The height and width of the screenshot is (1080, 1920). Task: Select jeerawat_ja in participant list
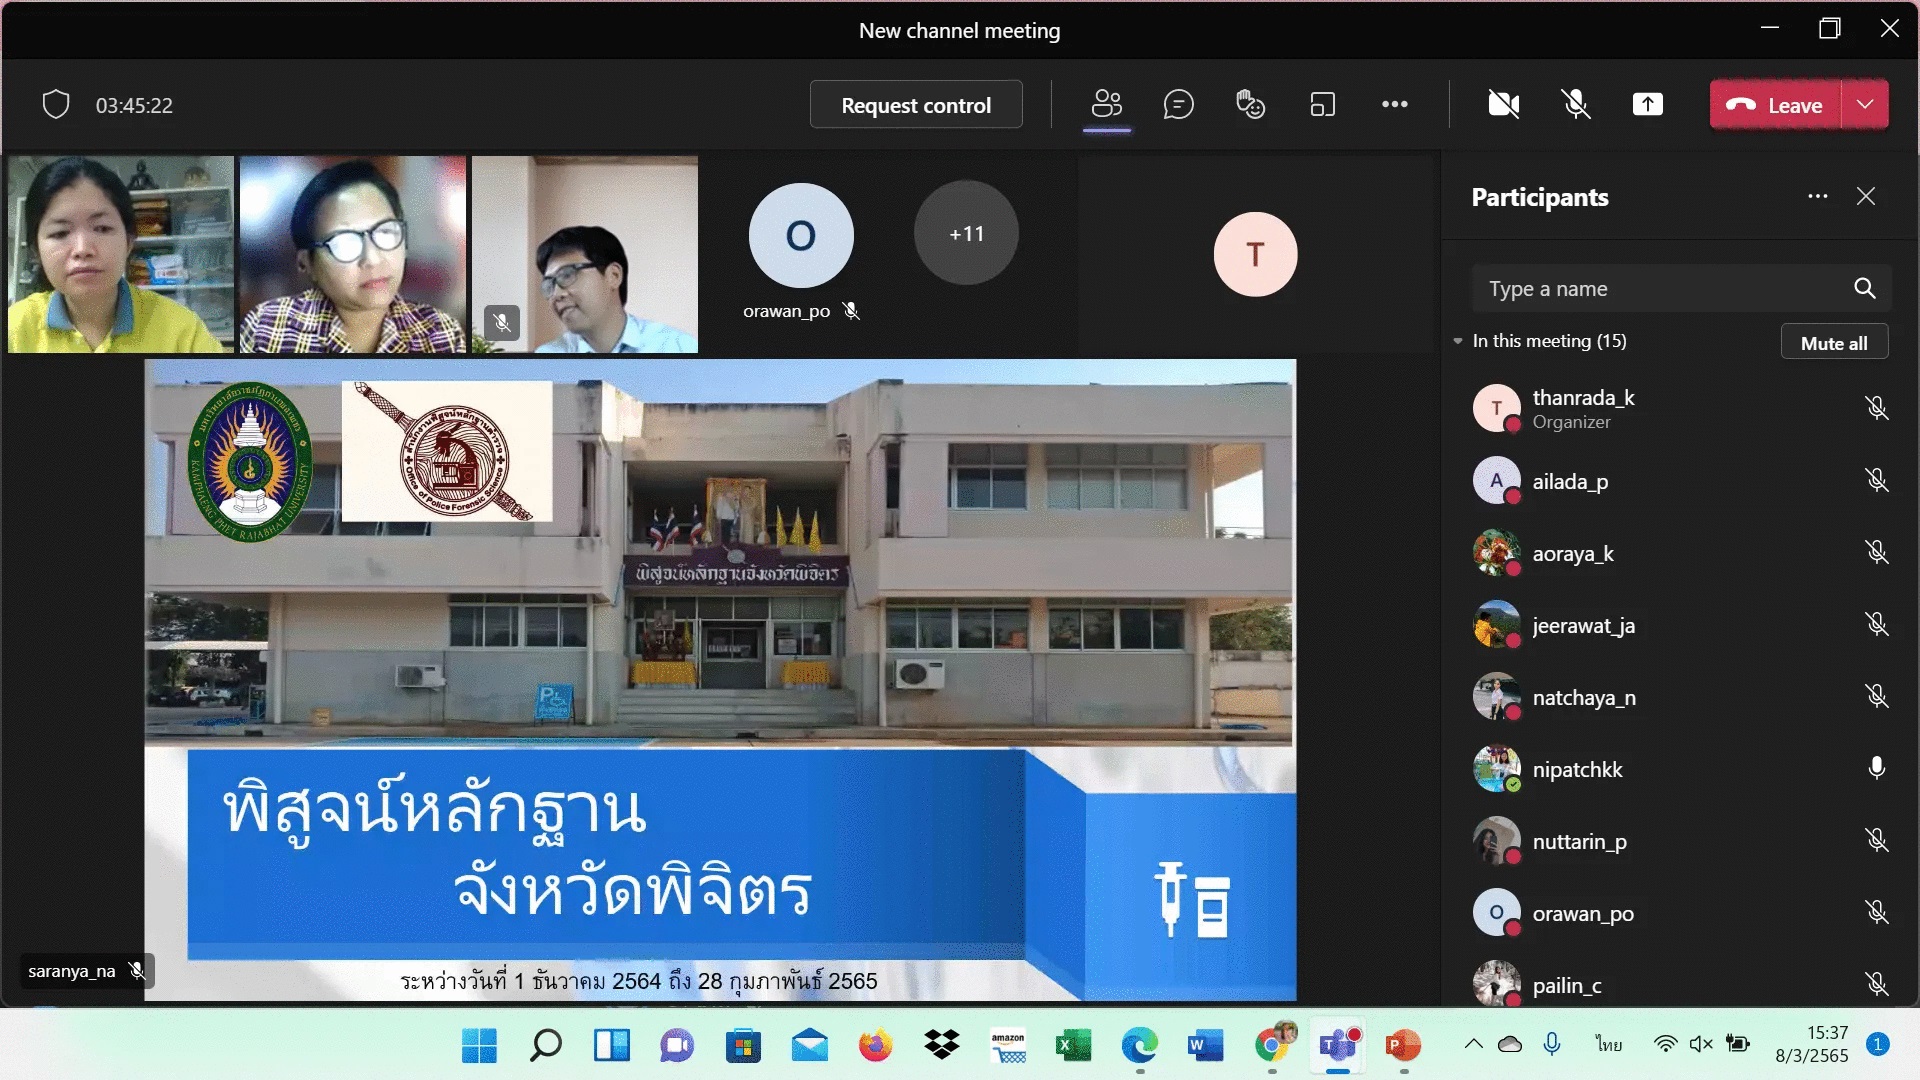(x=1583, y=626)
